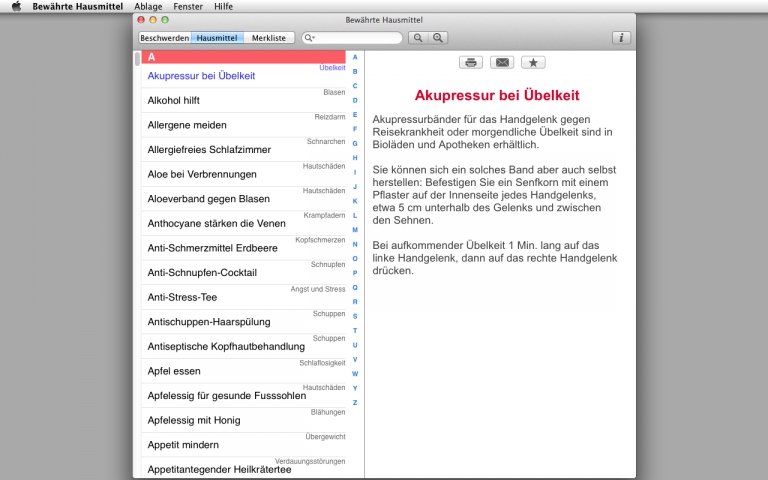This screenshot has width=768, height=480.
Task: Open the search field magnifier dropdown
Action: click(310, 38)
